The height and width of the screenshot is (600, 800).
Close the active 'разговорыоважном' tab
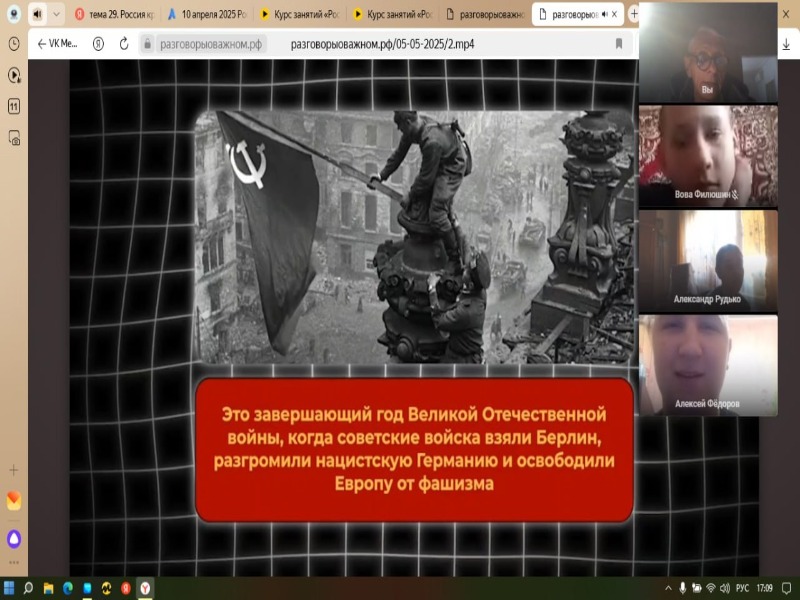coord(615,14)
